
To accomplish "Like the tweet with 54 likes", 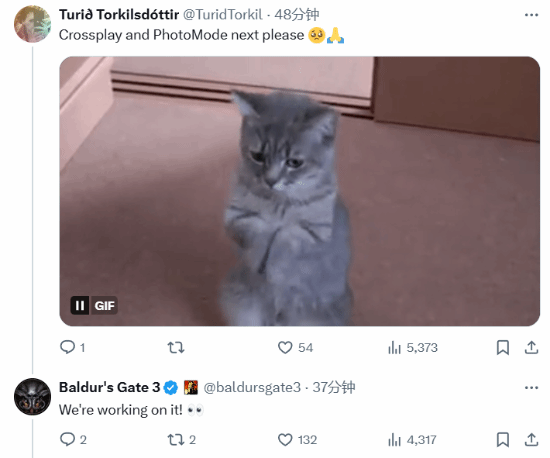I will tap(295, 348).
